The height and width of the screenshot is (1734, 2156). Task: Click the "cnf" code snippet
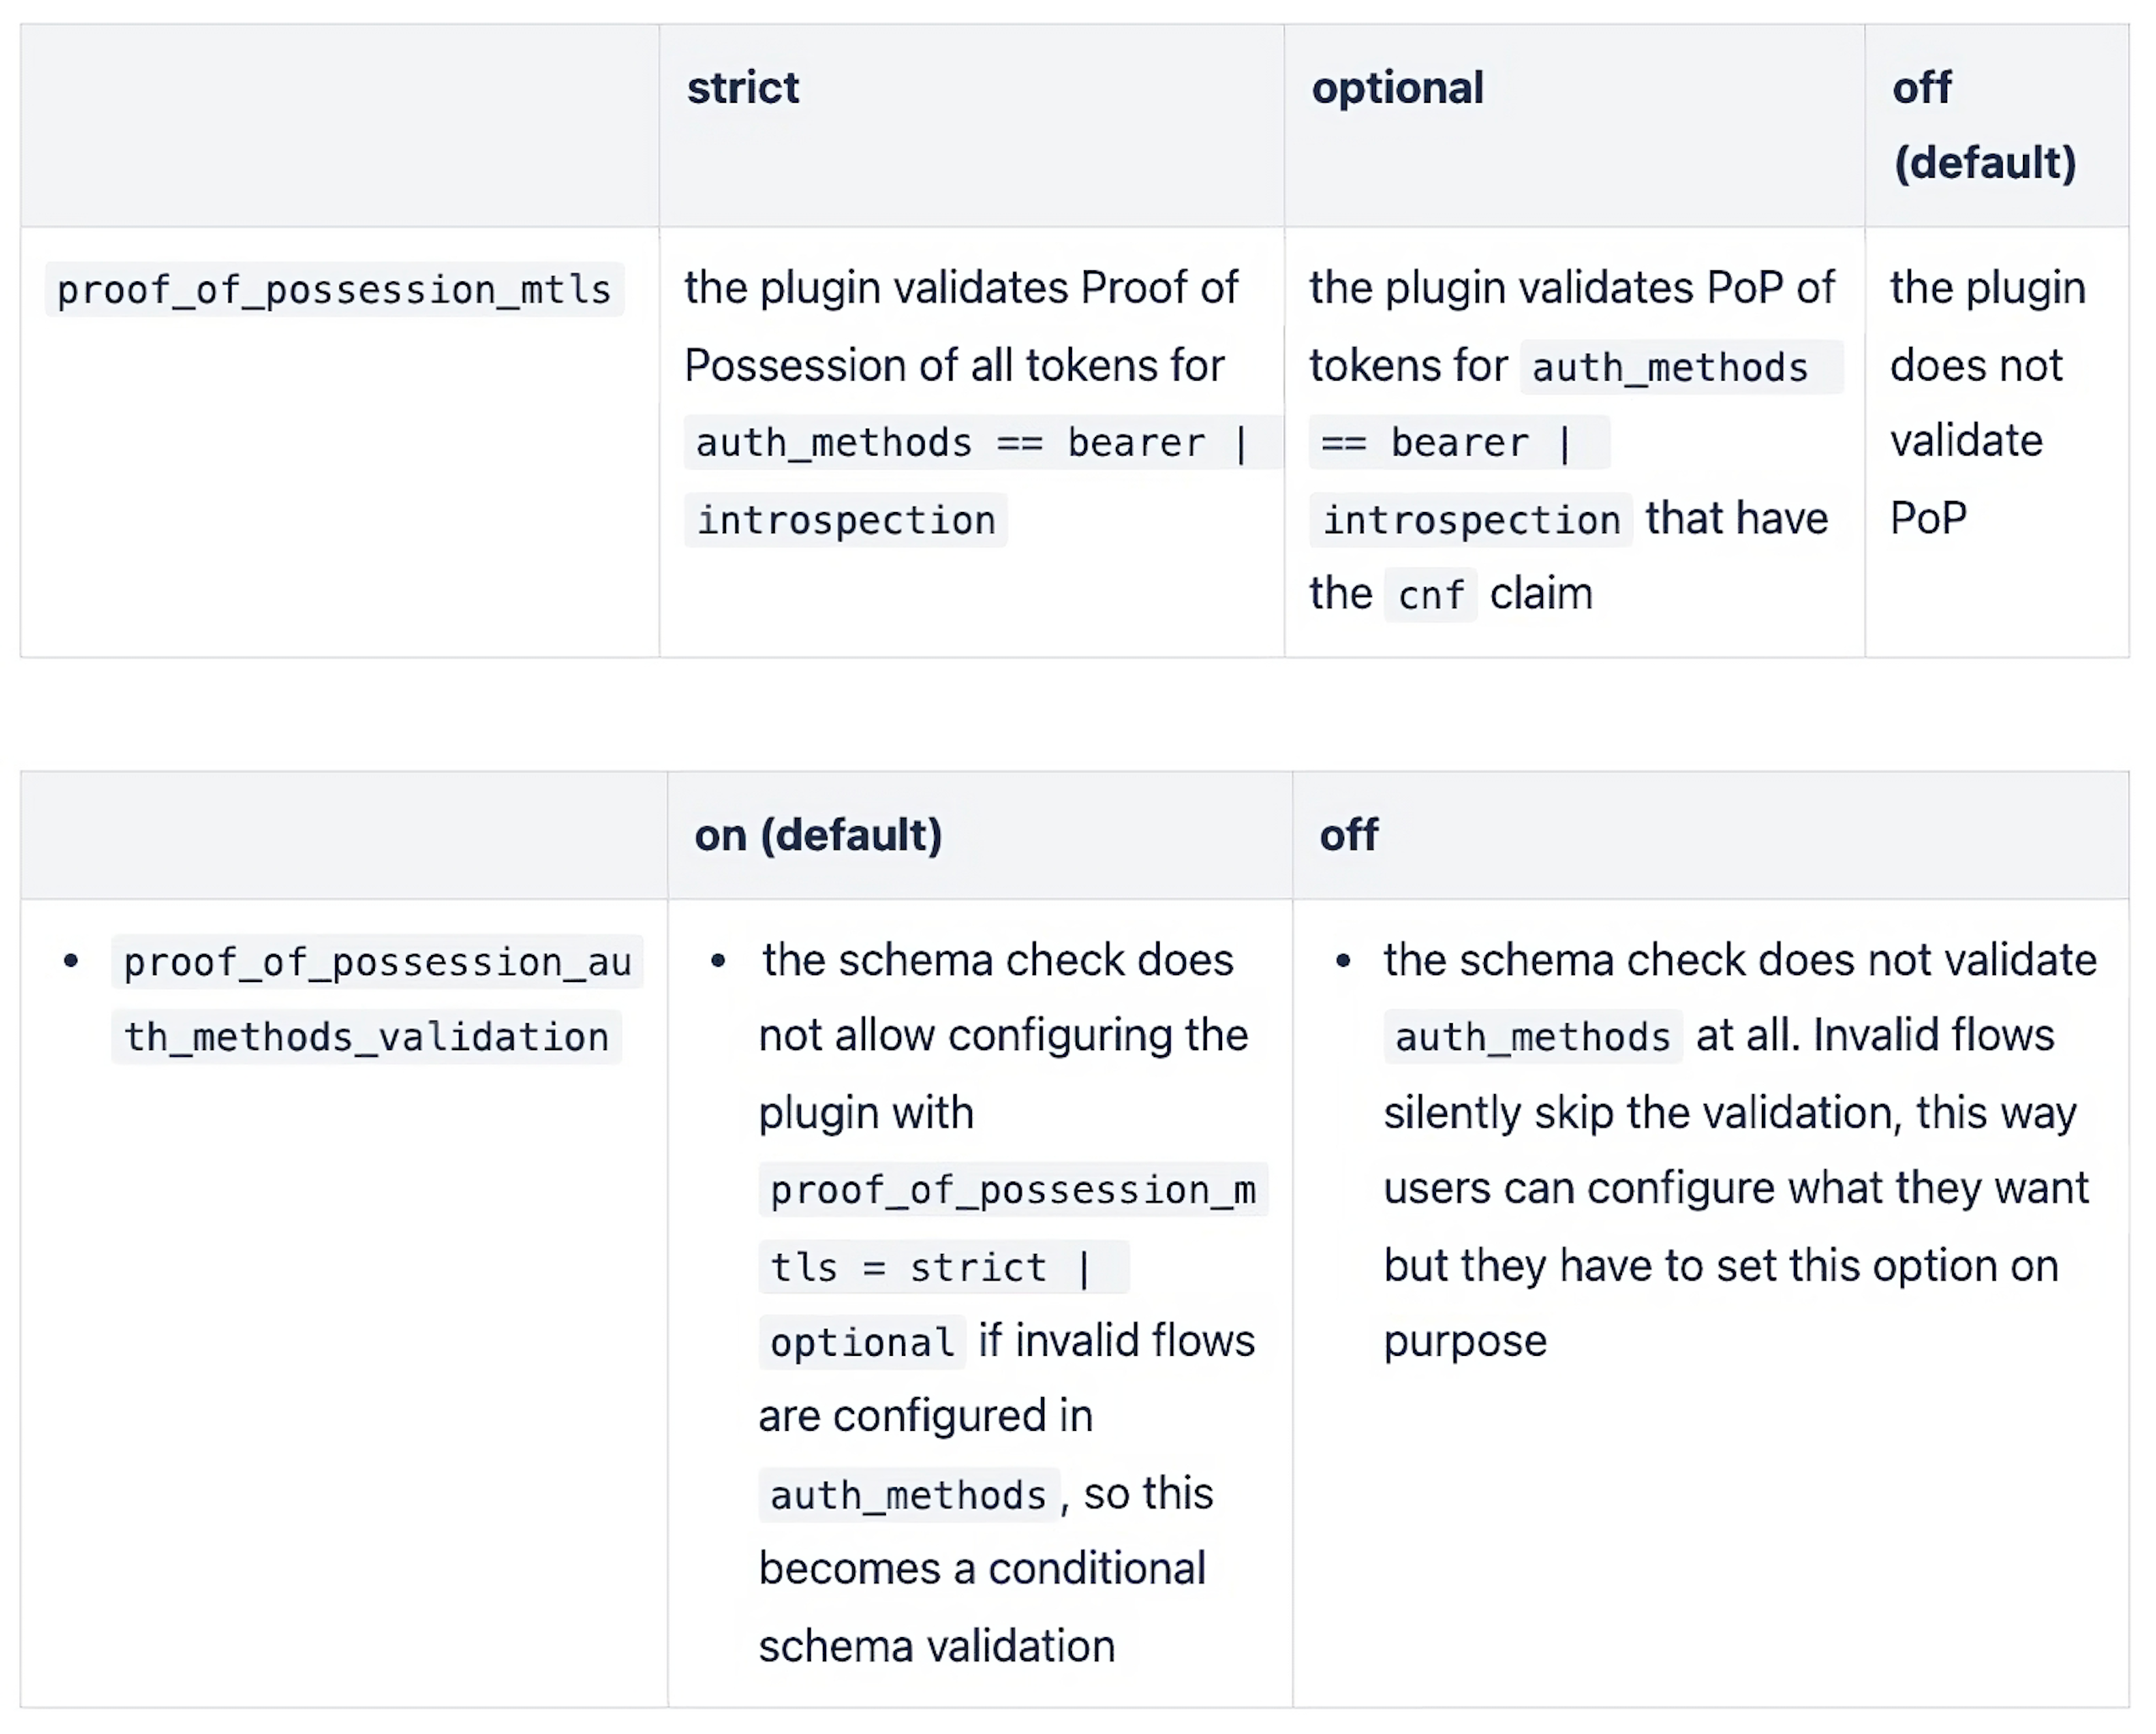[1430, 596]
